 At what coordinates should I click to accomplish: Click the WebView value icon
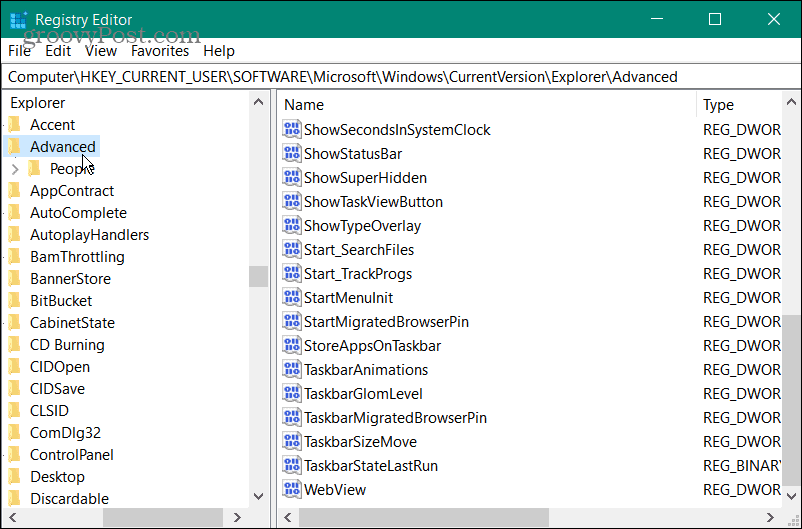(x=292, y=490)
